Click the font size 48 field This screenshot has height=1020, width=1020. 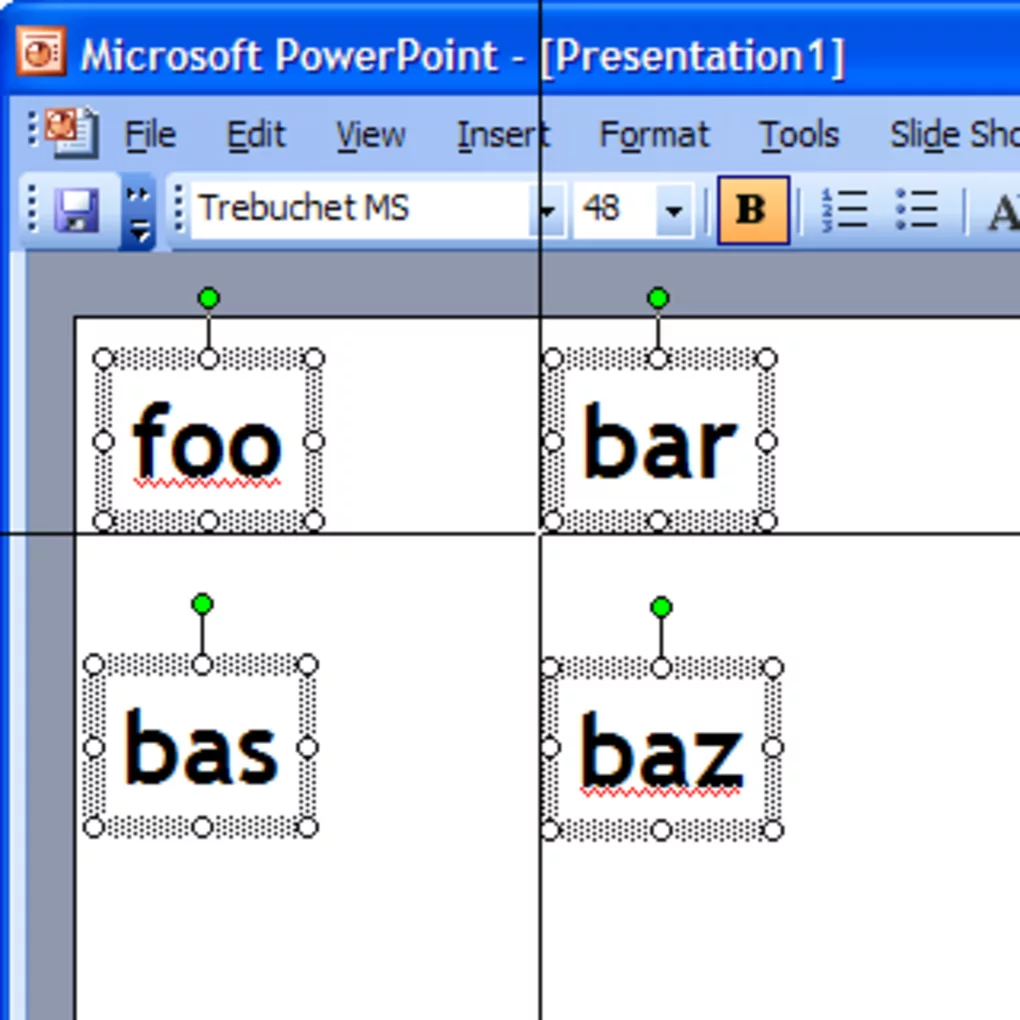click(610, 209)
